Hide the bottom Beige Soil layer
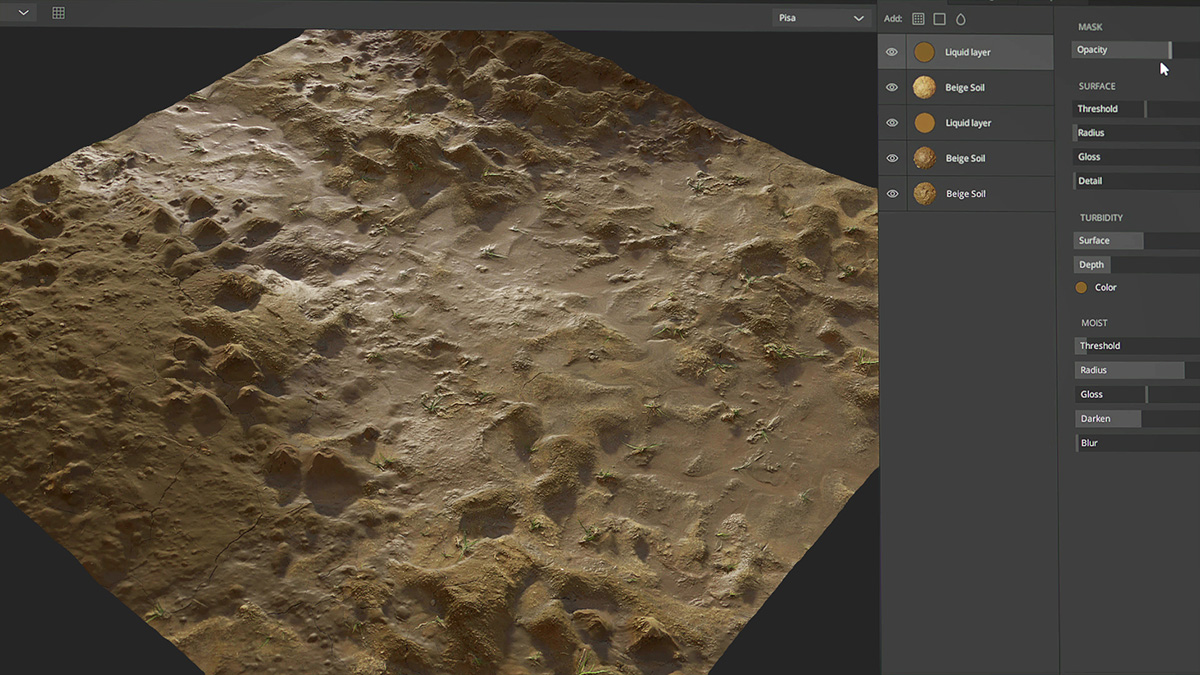1200x675 pixels. pos(891,193)
